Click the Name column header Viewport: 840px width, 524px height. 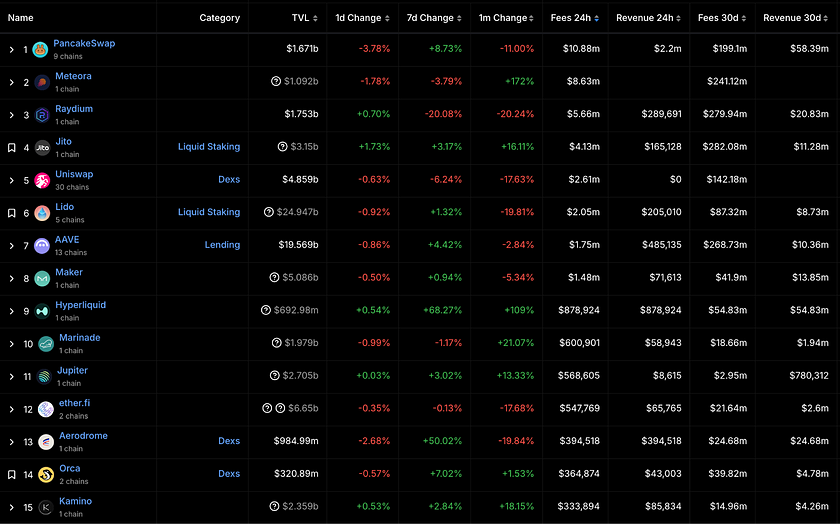click(20, 18)
